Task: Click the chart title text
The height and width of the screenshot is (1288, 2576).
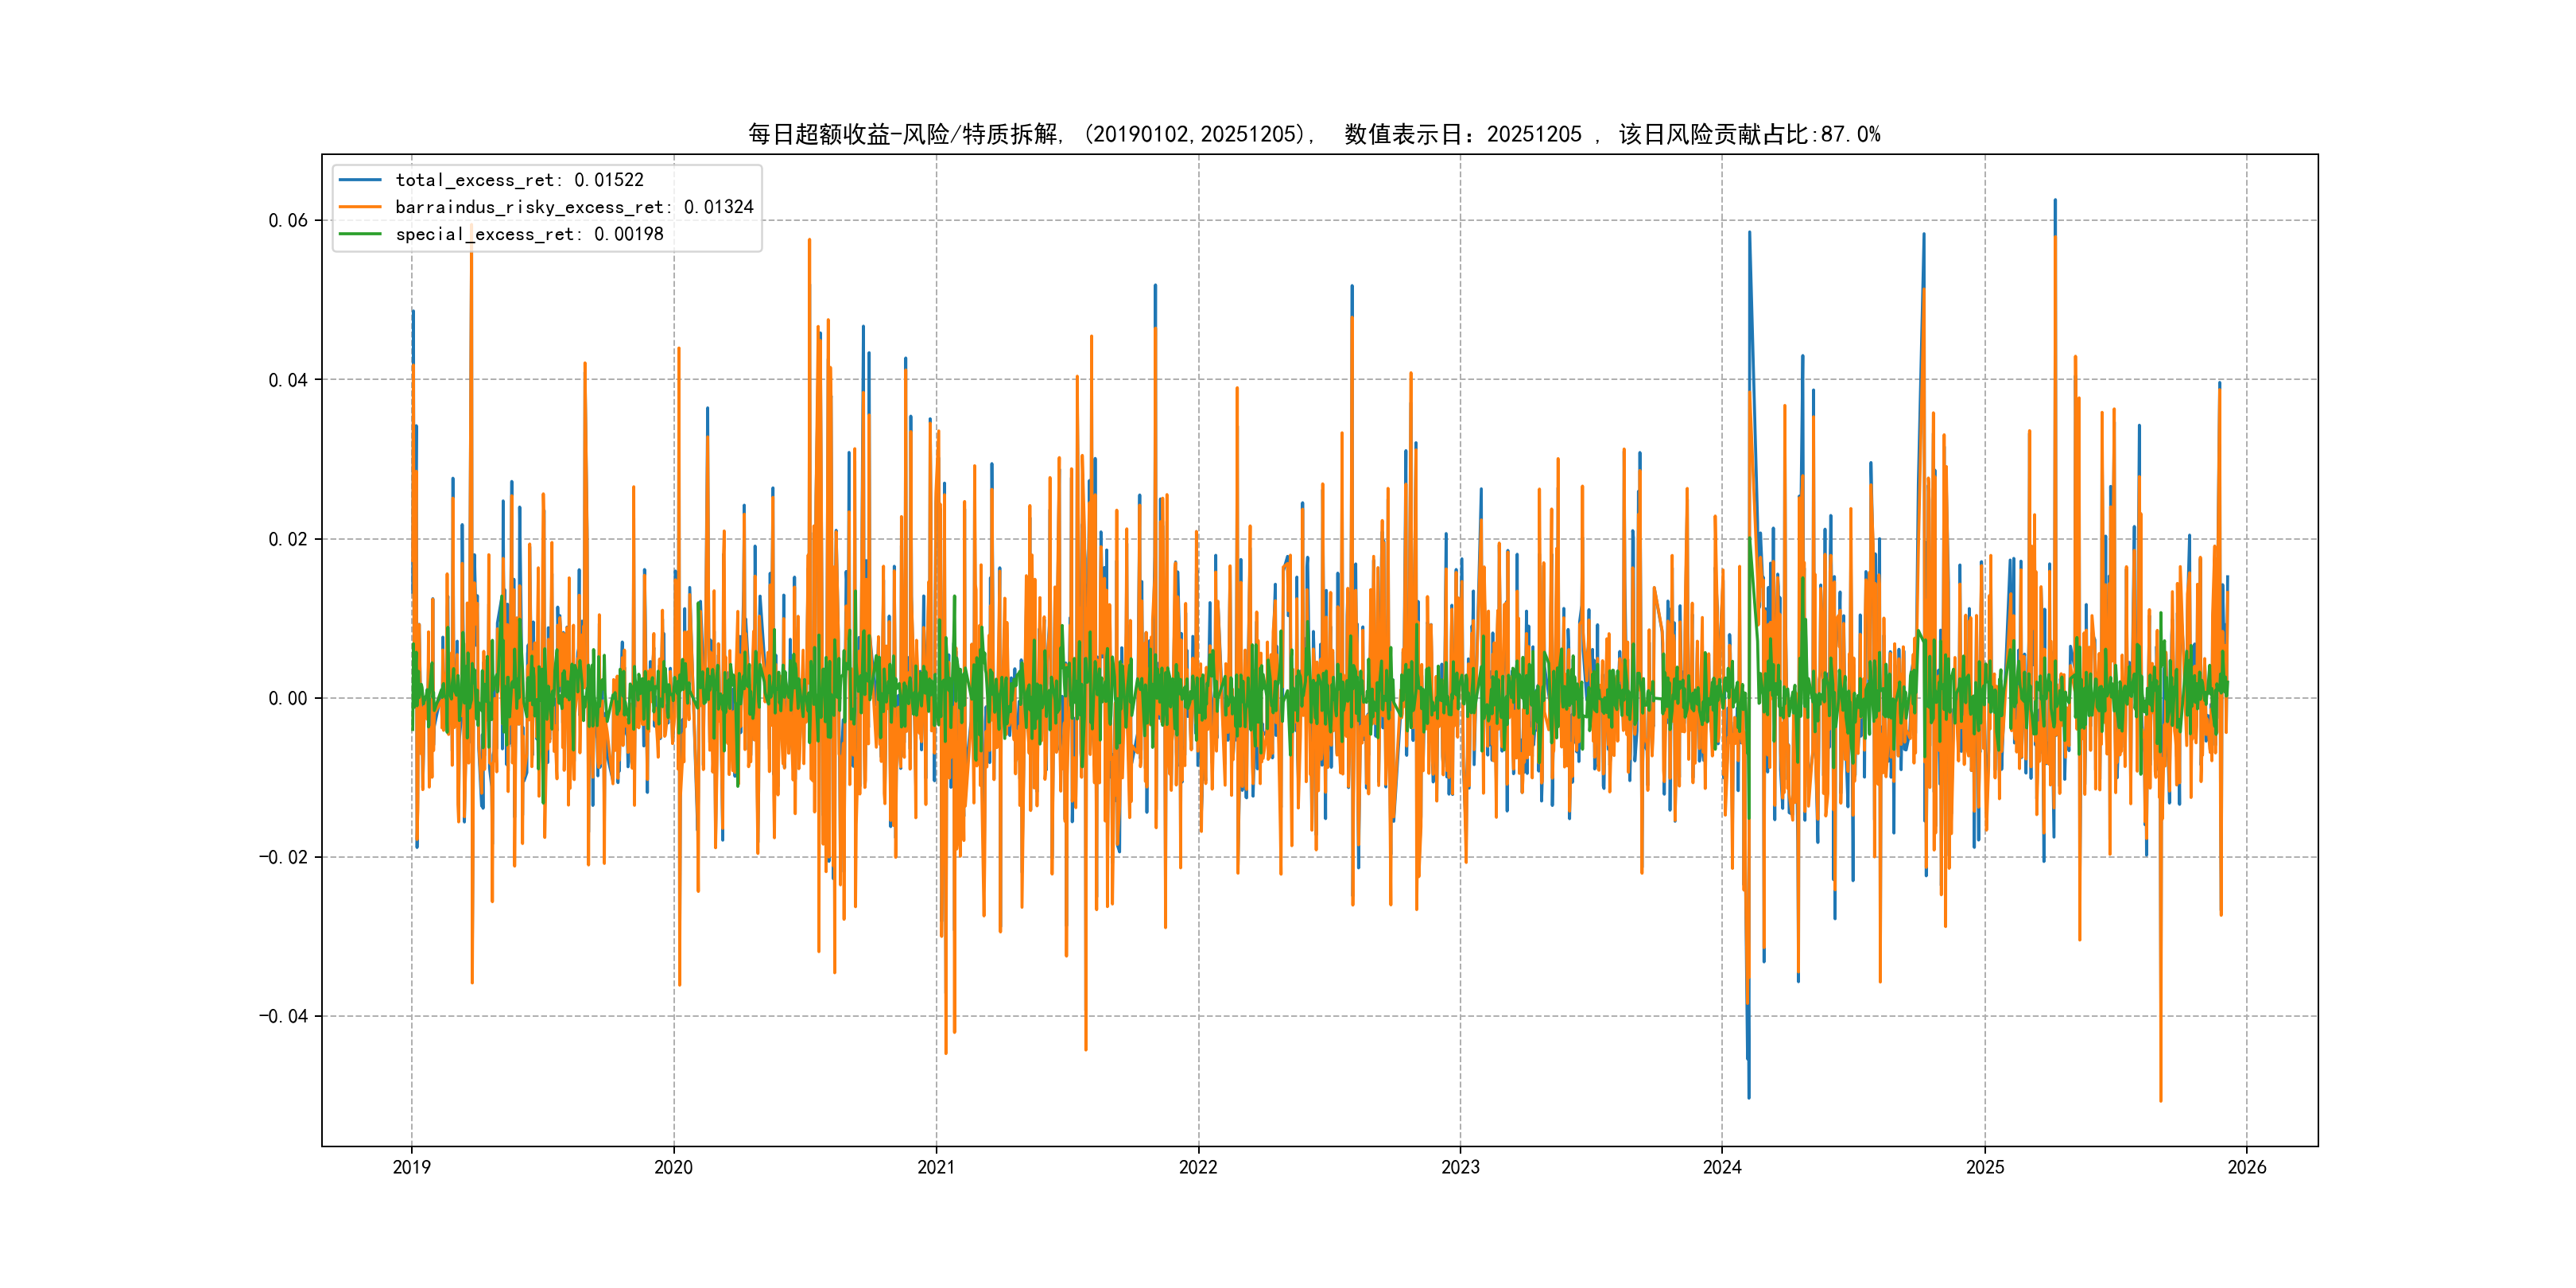Action: [x=1314, y=134]
